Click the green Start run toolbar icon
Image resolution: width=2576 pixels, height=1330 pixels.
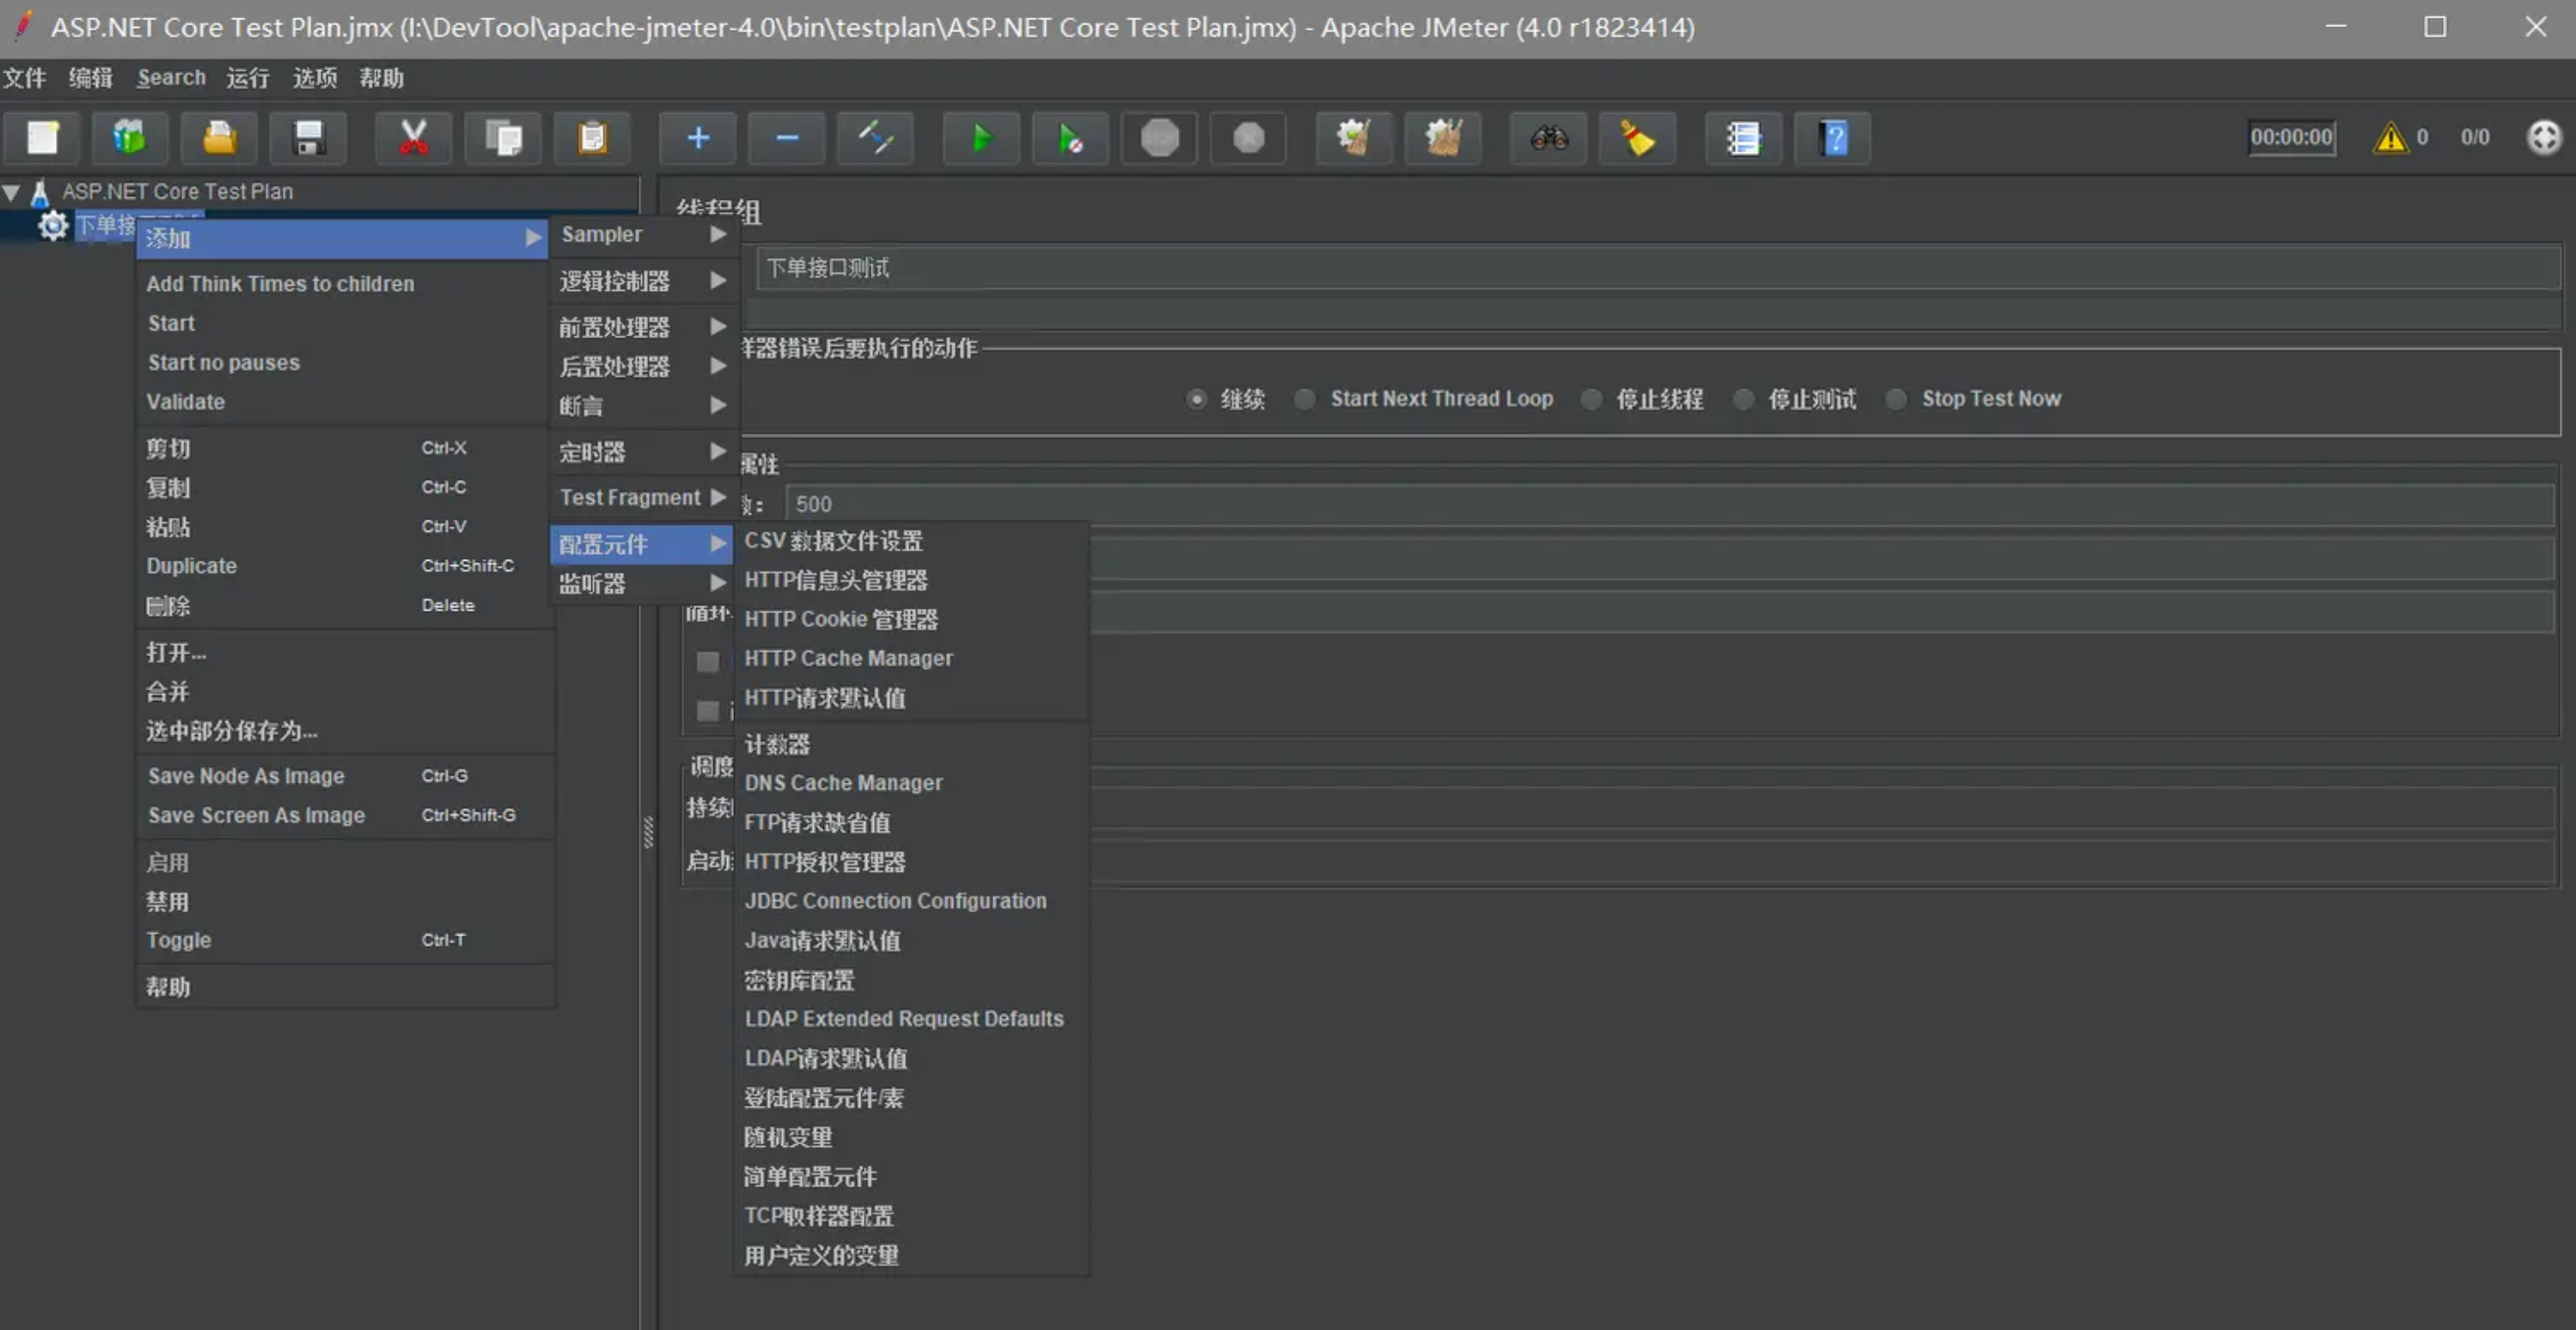coord(981,138)
